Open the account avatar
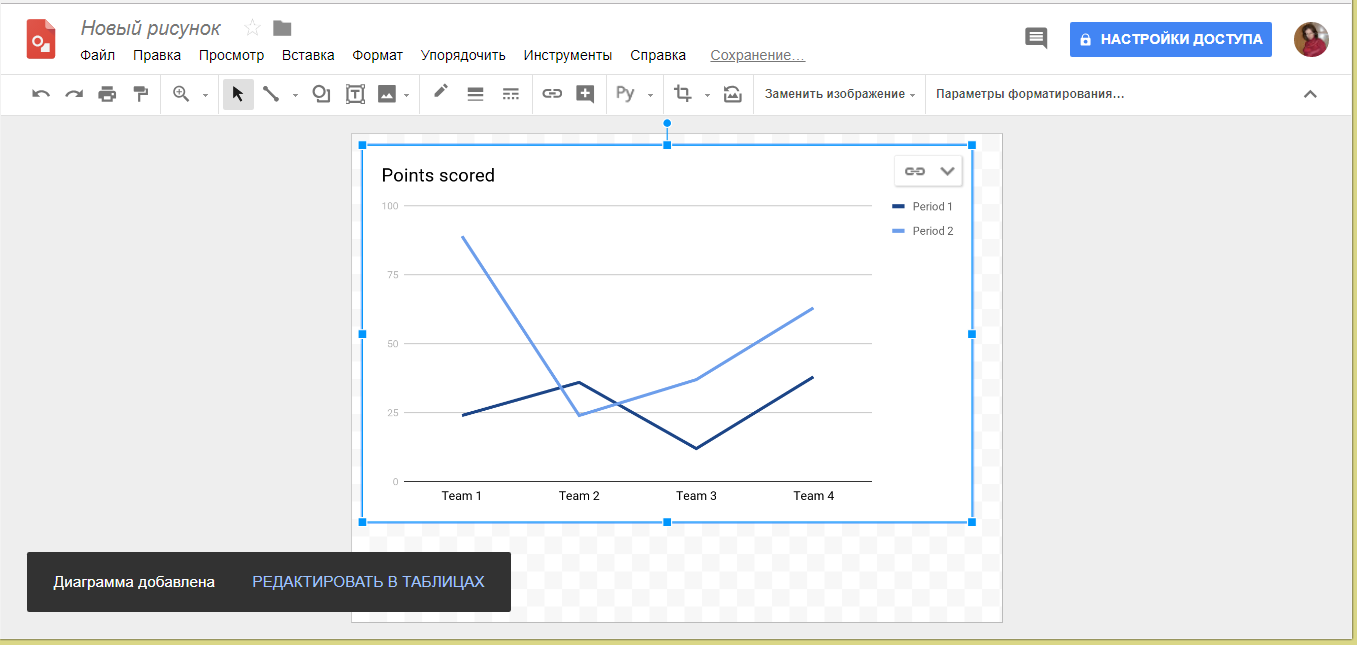 pos(1311,39)
